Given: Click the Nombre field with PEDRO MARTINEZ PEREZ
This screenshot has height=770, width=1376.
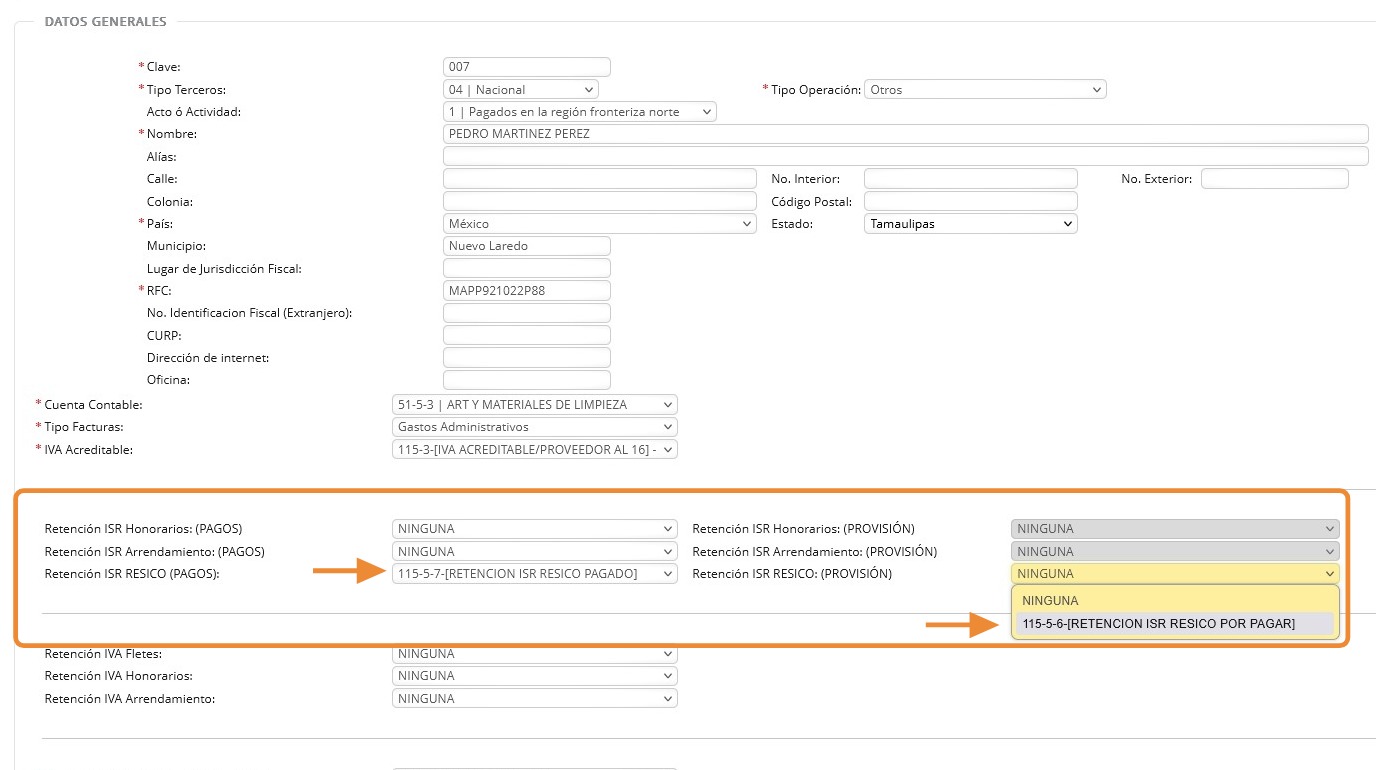Looking at the screenshot, I should click(x=906, y=134).
